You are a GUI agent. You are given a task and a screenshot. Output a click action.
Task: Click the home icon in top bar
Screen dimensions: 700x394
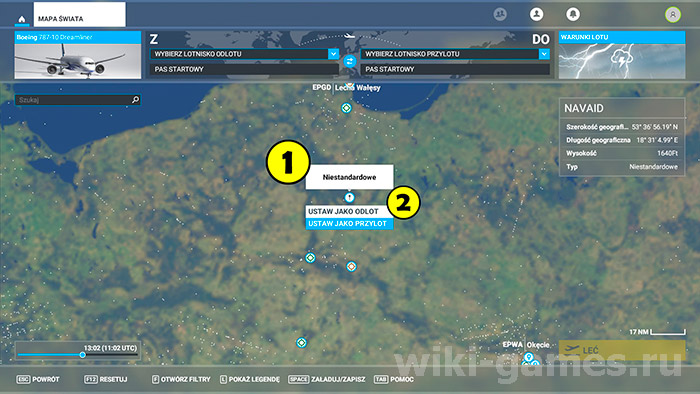tap(21, 19)
